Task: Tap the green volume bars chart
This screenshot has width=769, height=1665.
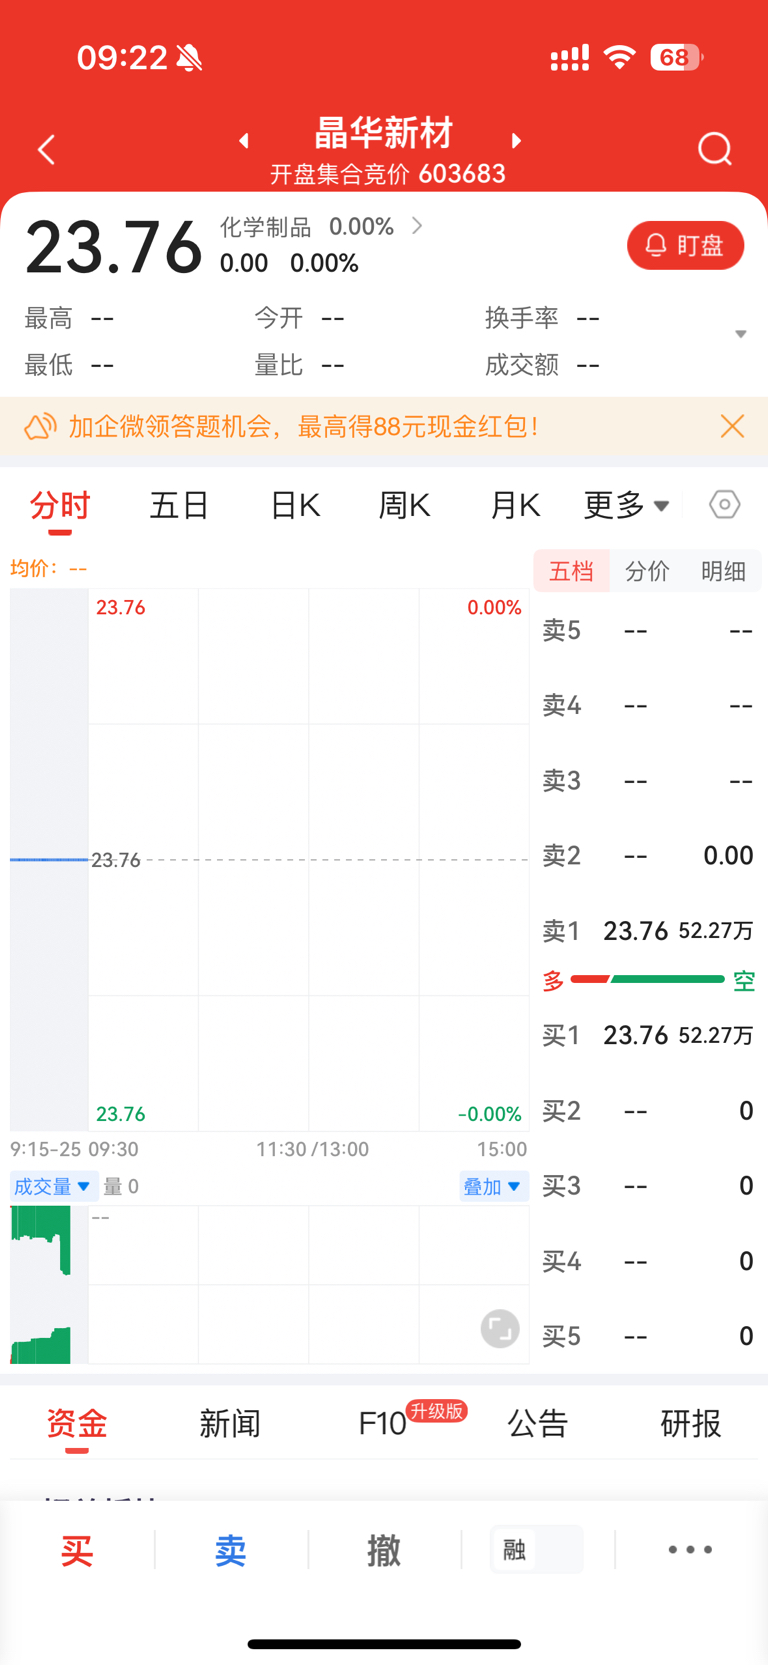Action: pyautogui.click(x=41, y=1285)
